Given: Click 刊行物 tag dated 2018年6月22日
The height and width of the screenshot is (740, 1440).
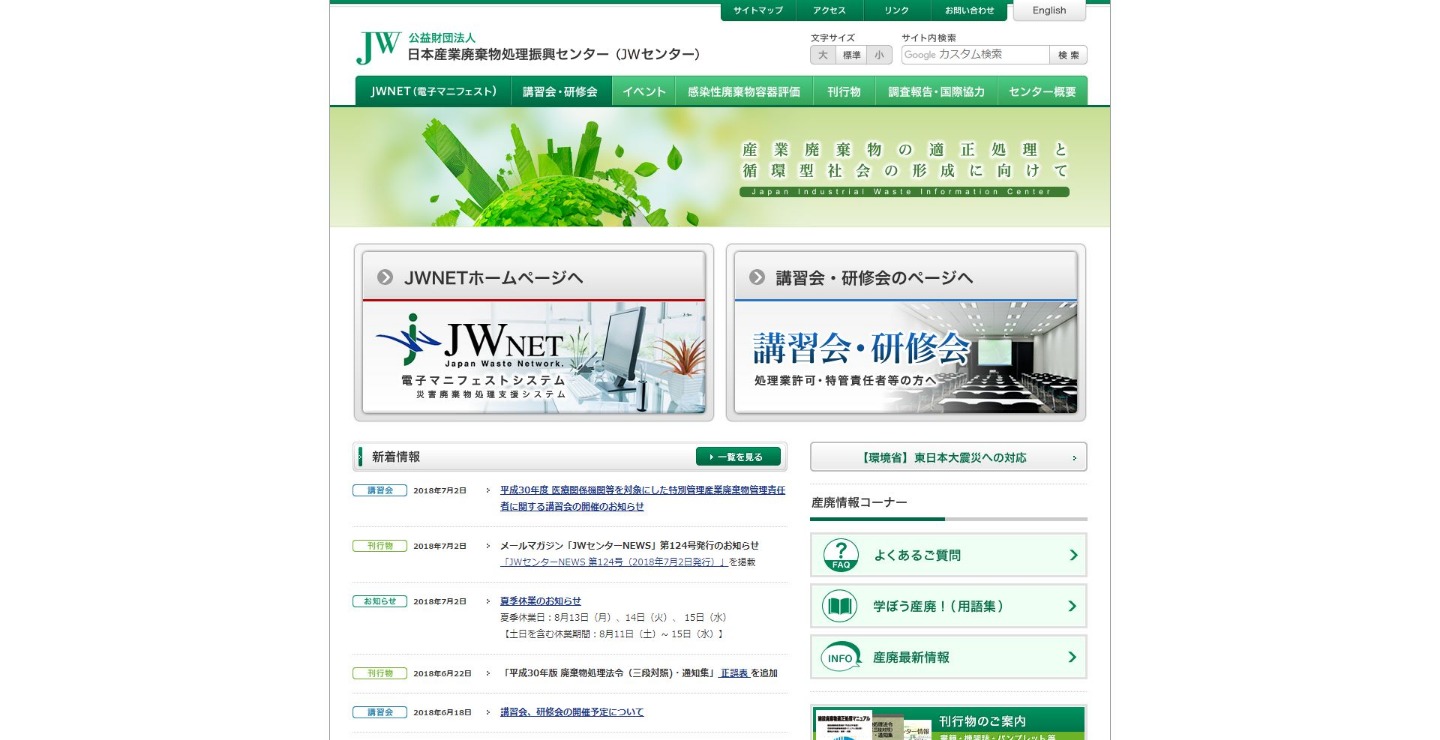Looking at the screenshot, I should pos(380,673).
